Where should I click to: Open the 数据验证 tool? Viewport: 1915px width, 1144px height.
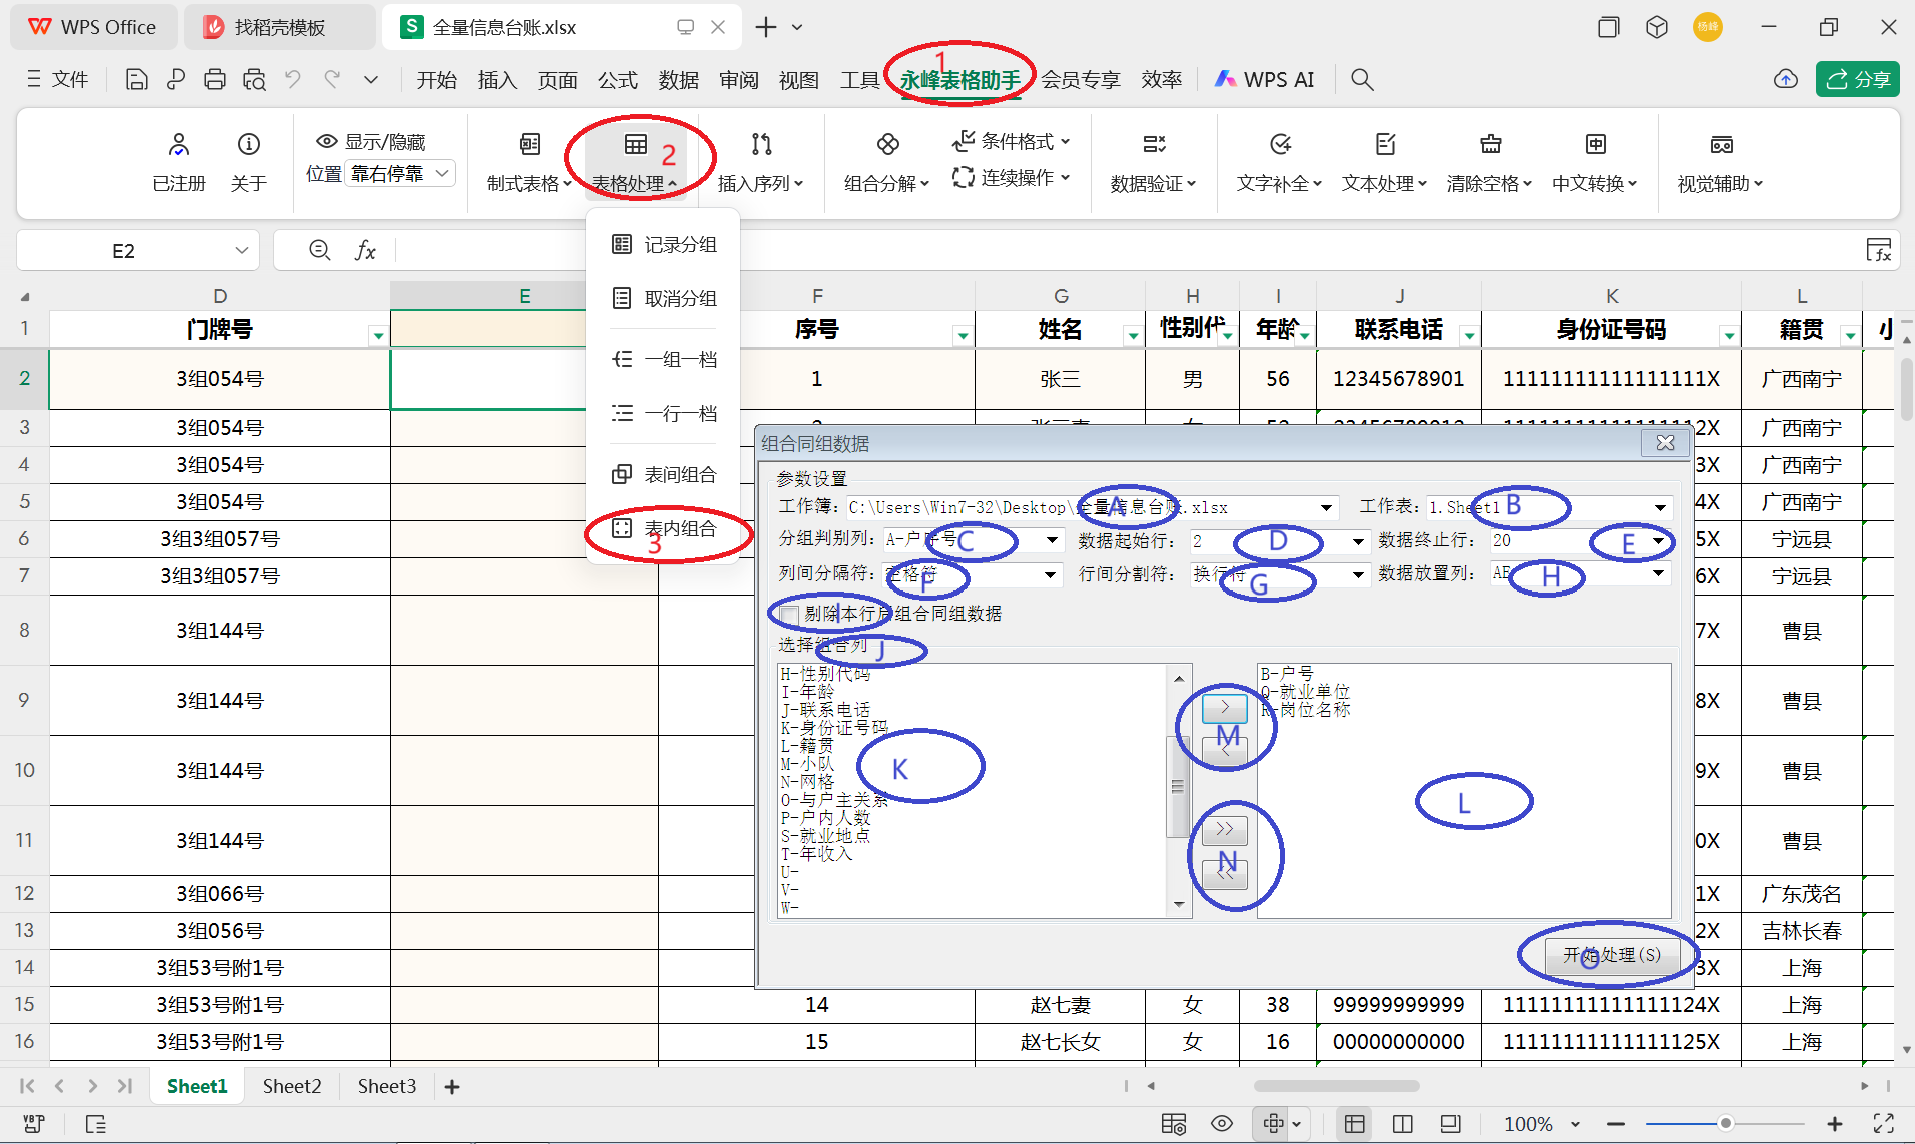[x=1151, y=160]
